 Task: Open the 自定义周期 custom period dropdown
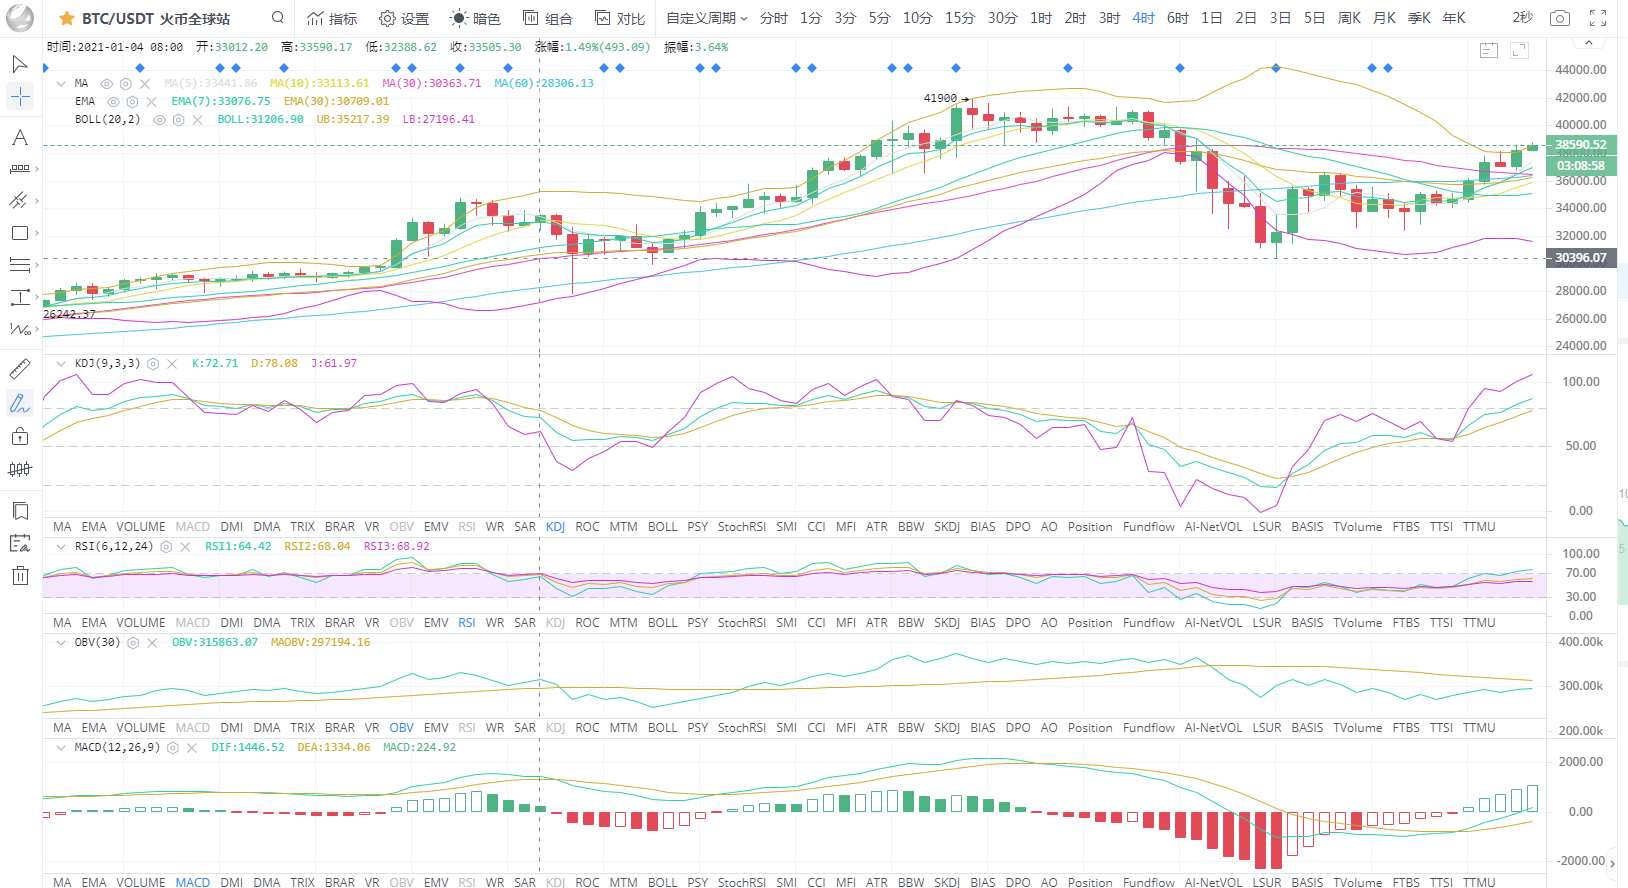pos(706,18)
